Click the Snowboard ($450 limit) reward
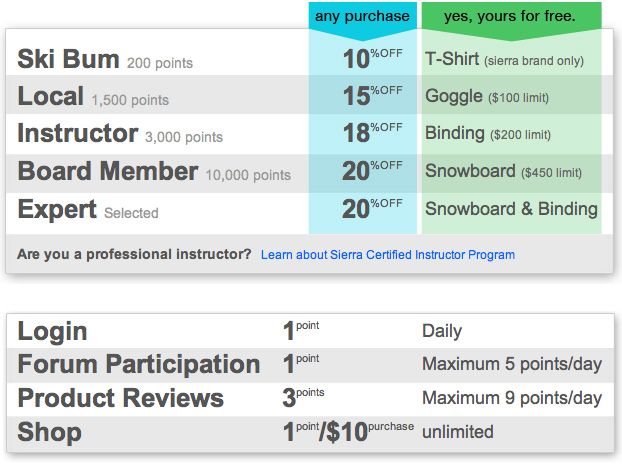Screen dimensions: 622x464 pos(503,172)
